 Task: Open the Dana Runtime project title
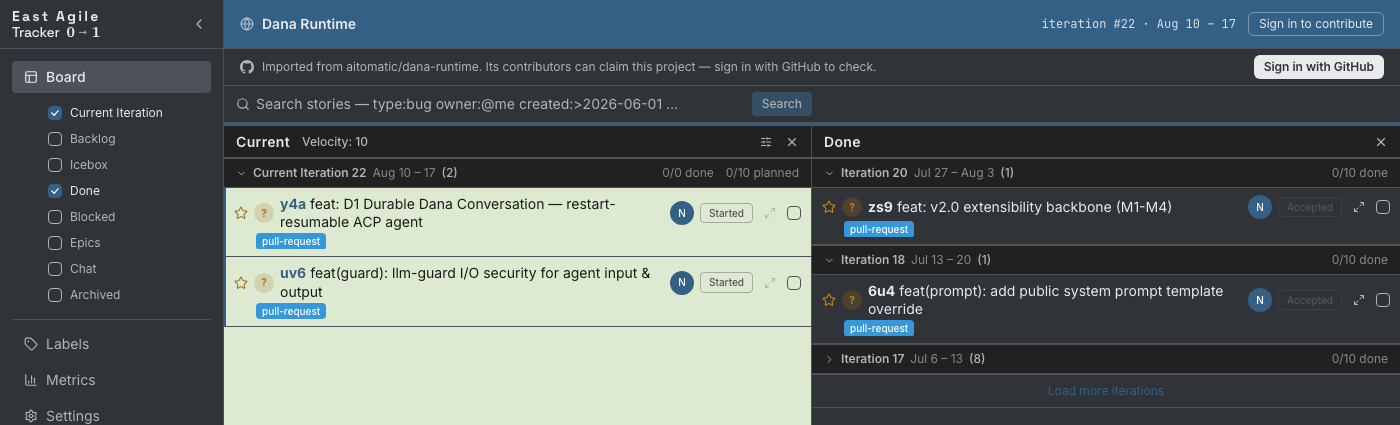309,24
